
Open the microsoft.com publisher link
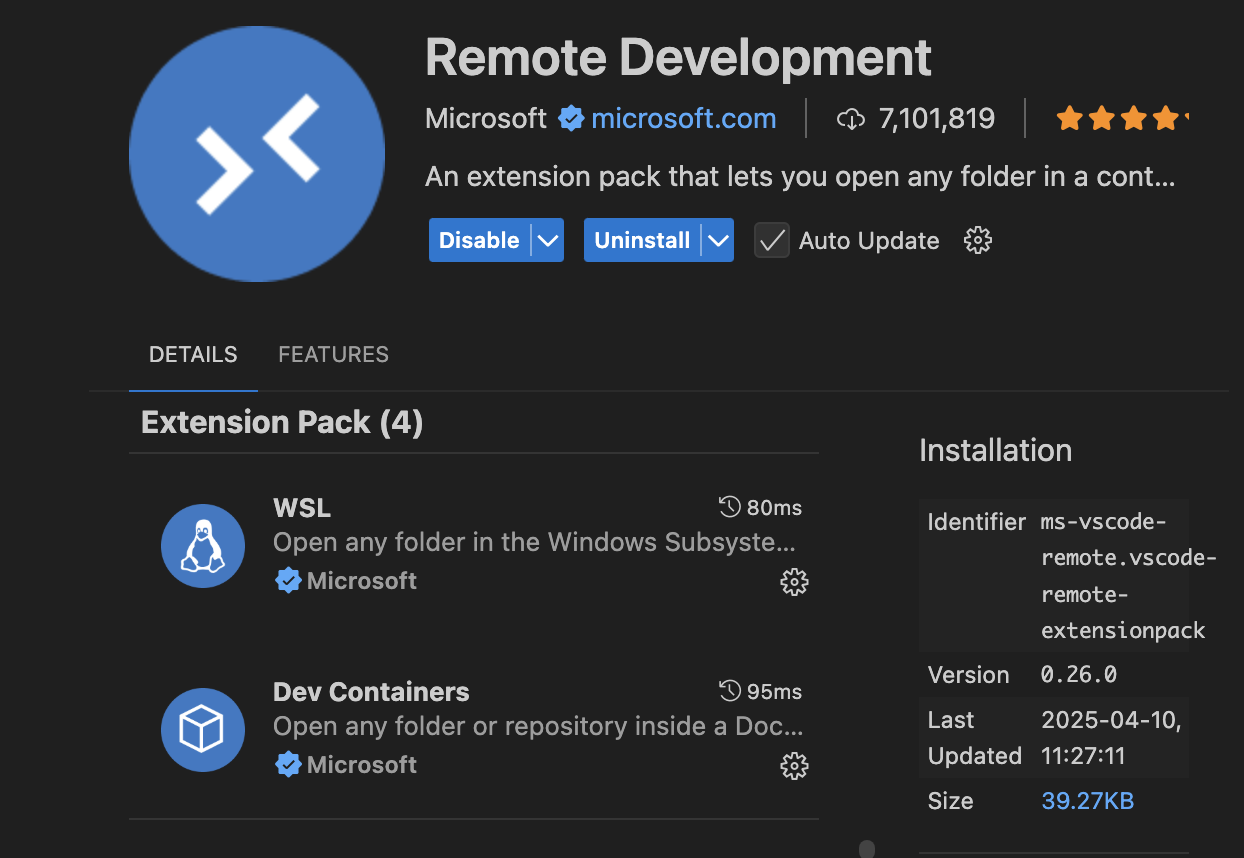pyautogui.click(x=683, y=119)
